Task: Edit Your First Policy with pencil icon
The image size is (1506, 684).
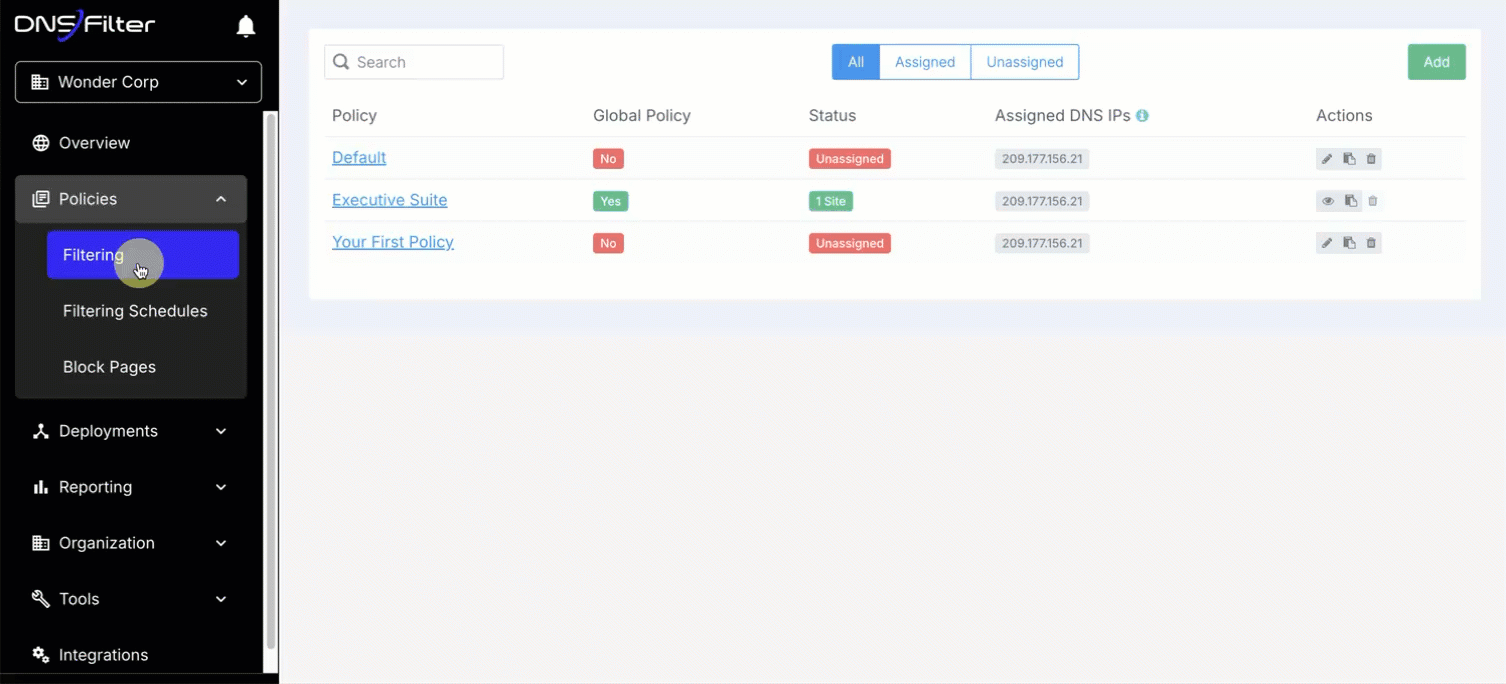Action: [1327, 243]
